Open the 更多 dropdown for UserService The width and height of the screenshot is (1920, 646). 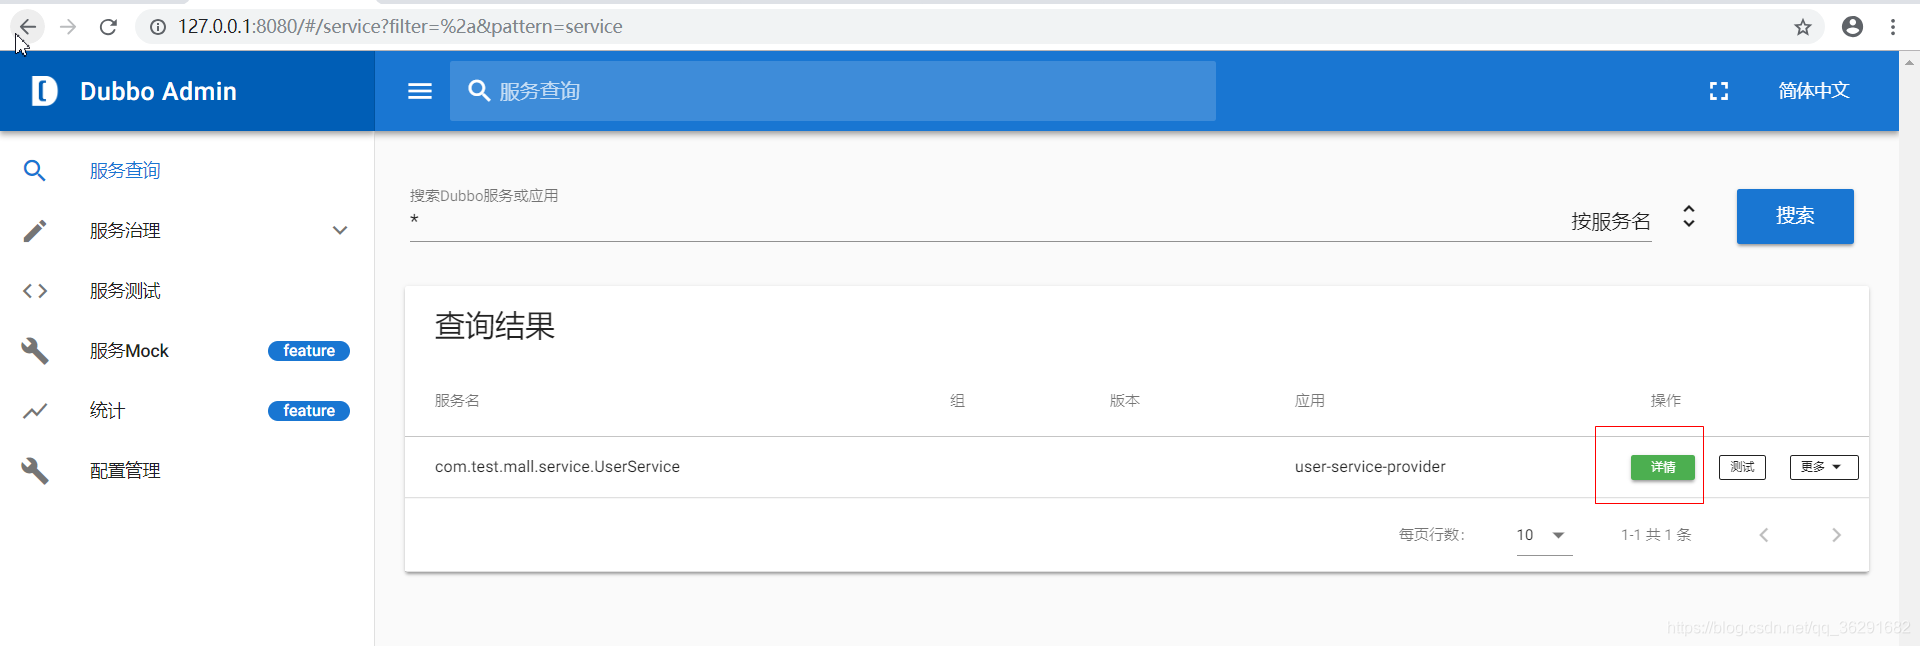point(1824,467)
